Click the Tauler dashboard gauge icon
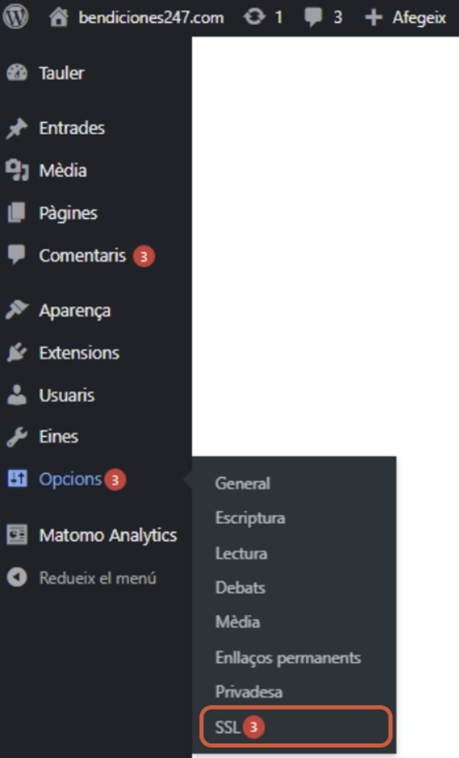This screenshot has height=758, width=459. (17, 73)
